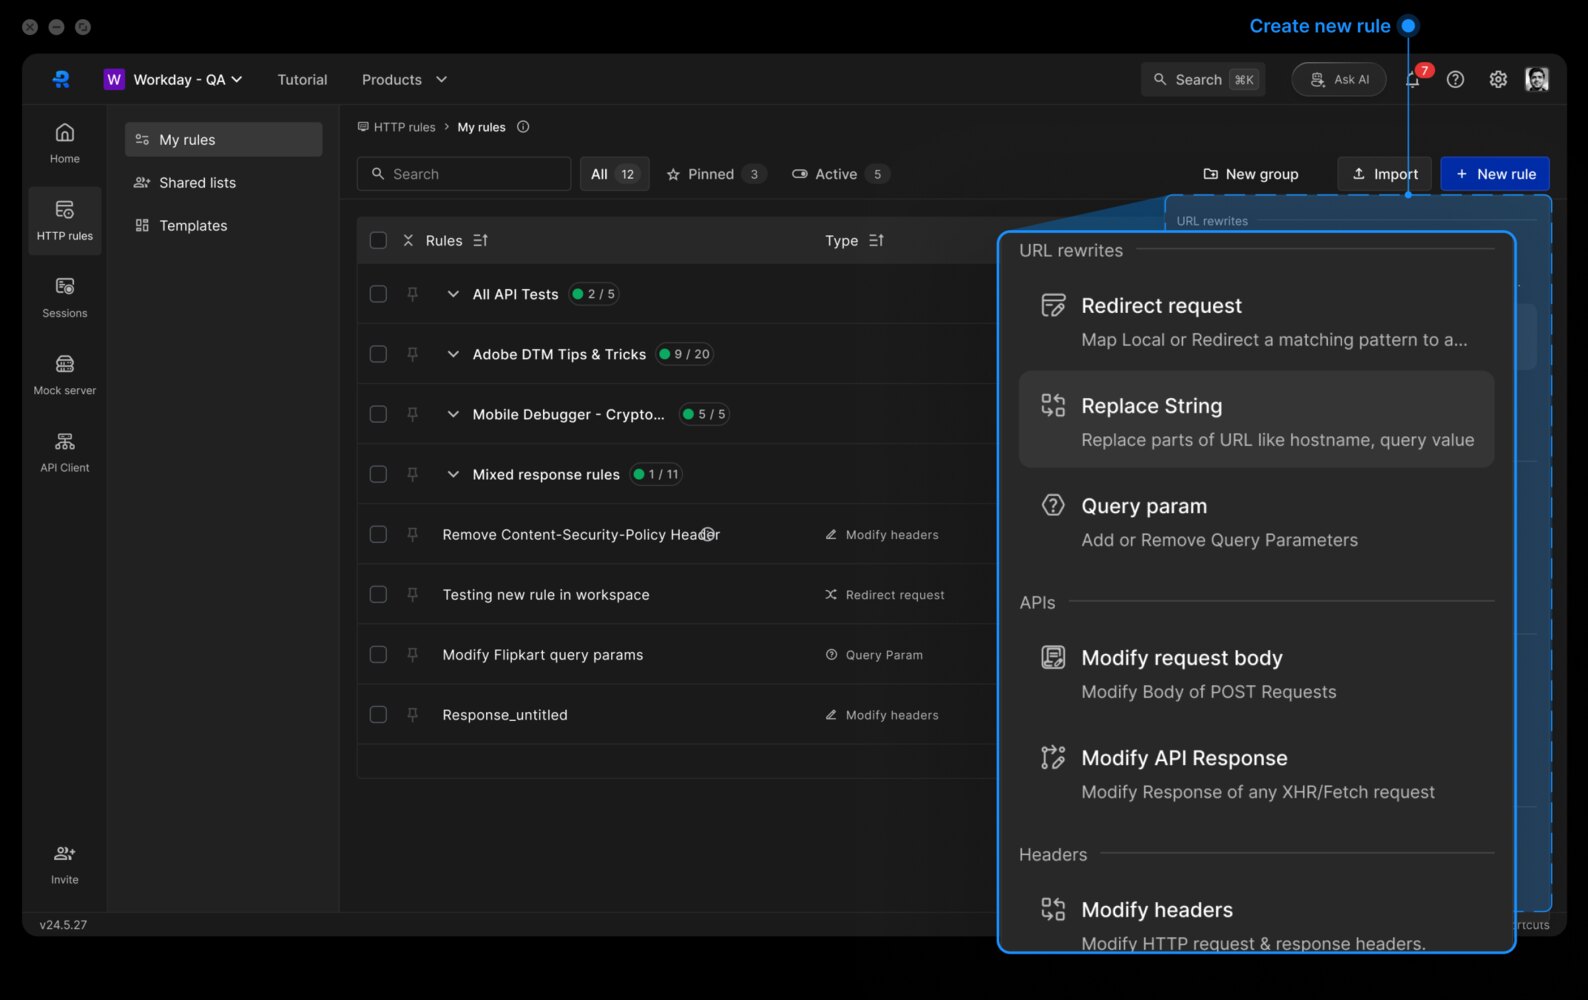Click info icon next to My rules breadcrumb
The width and height of the screenshot is (1588, 1000).
coord(523,127)
